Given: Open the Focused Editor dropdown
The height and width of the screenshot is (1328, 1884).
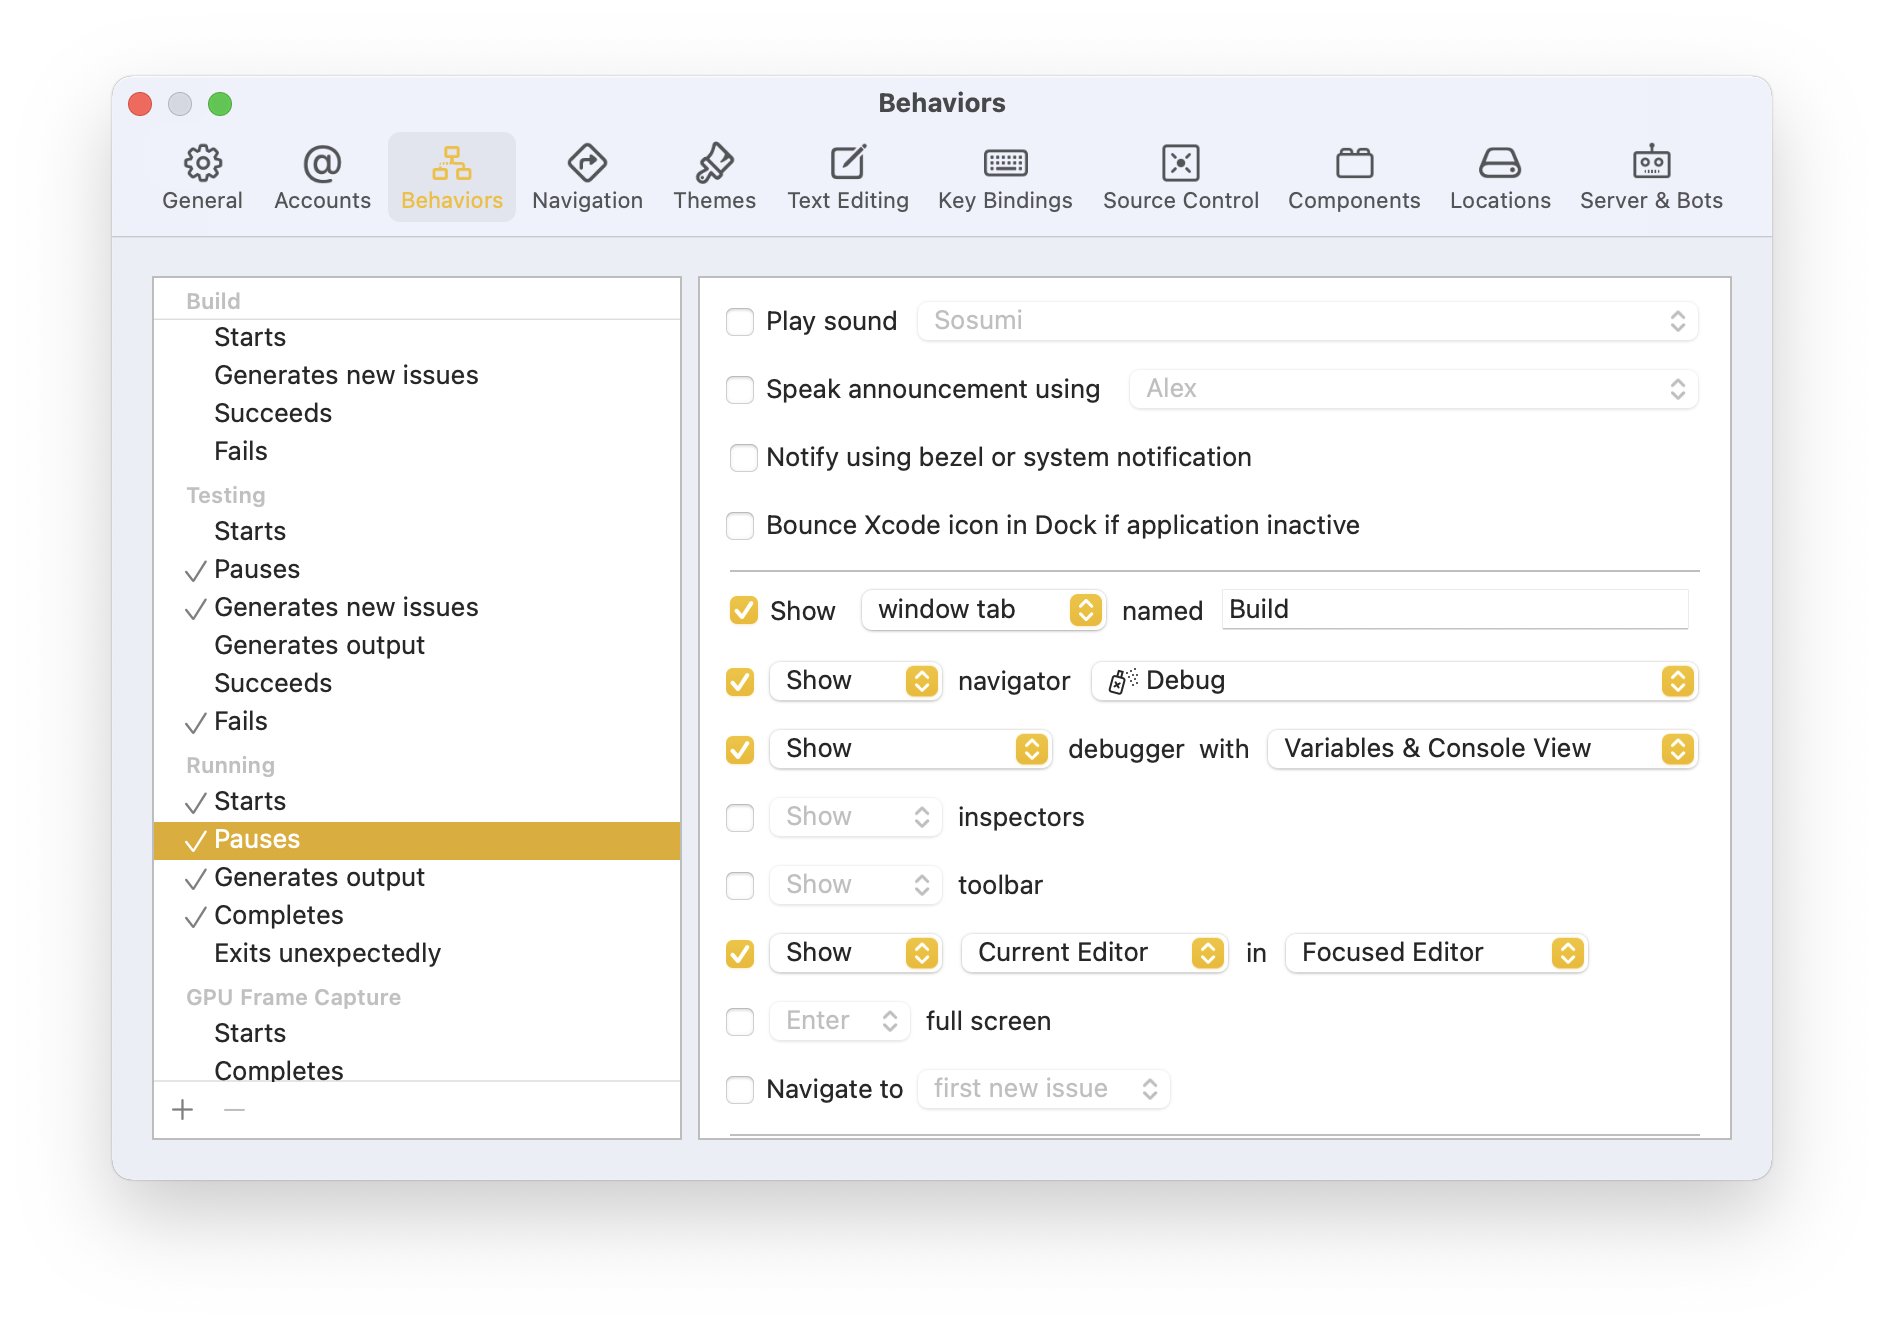Looking at the screenshot, I should click(x=1435, y=953).
